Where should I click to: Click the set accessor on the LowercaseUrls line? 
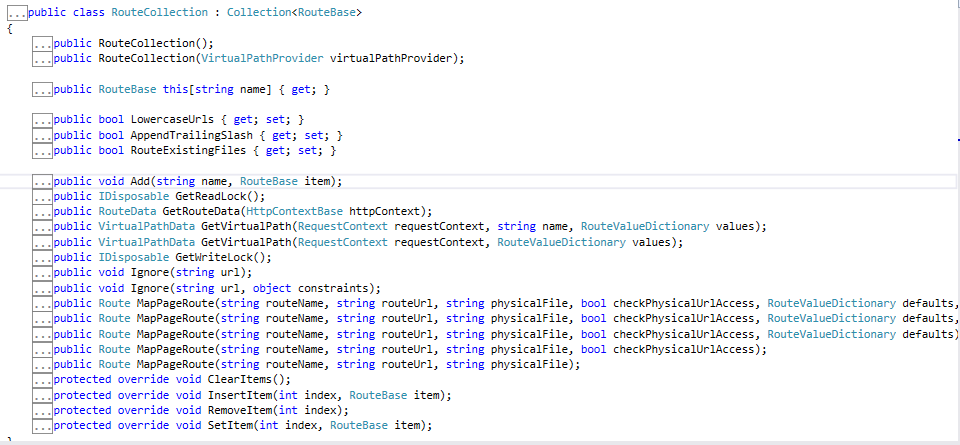275,120
